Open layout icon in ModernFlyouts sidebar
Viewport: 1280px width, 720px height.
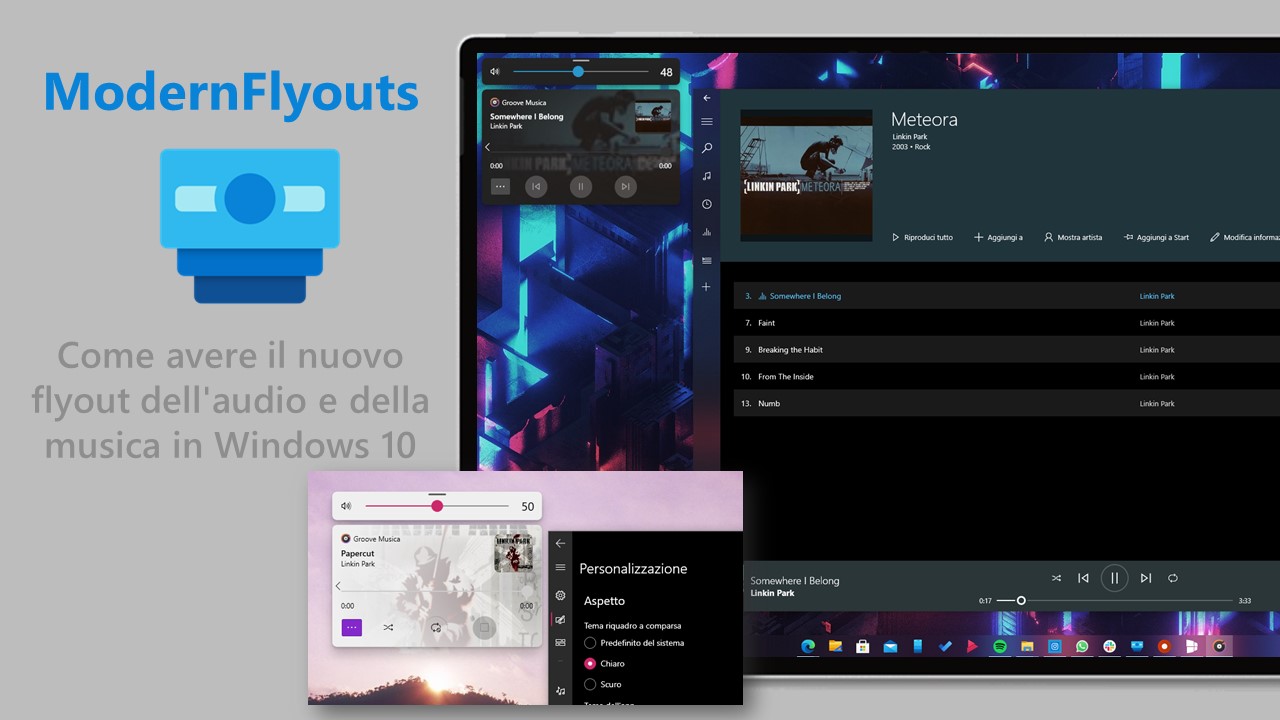[560, 643]
